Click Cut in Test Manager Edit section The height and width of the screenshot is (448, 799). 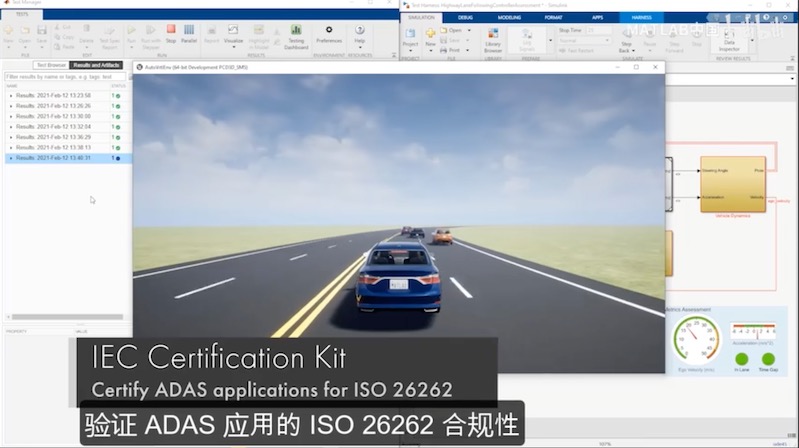pos(63,27)
